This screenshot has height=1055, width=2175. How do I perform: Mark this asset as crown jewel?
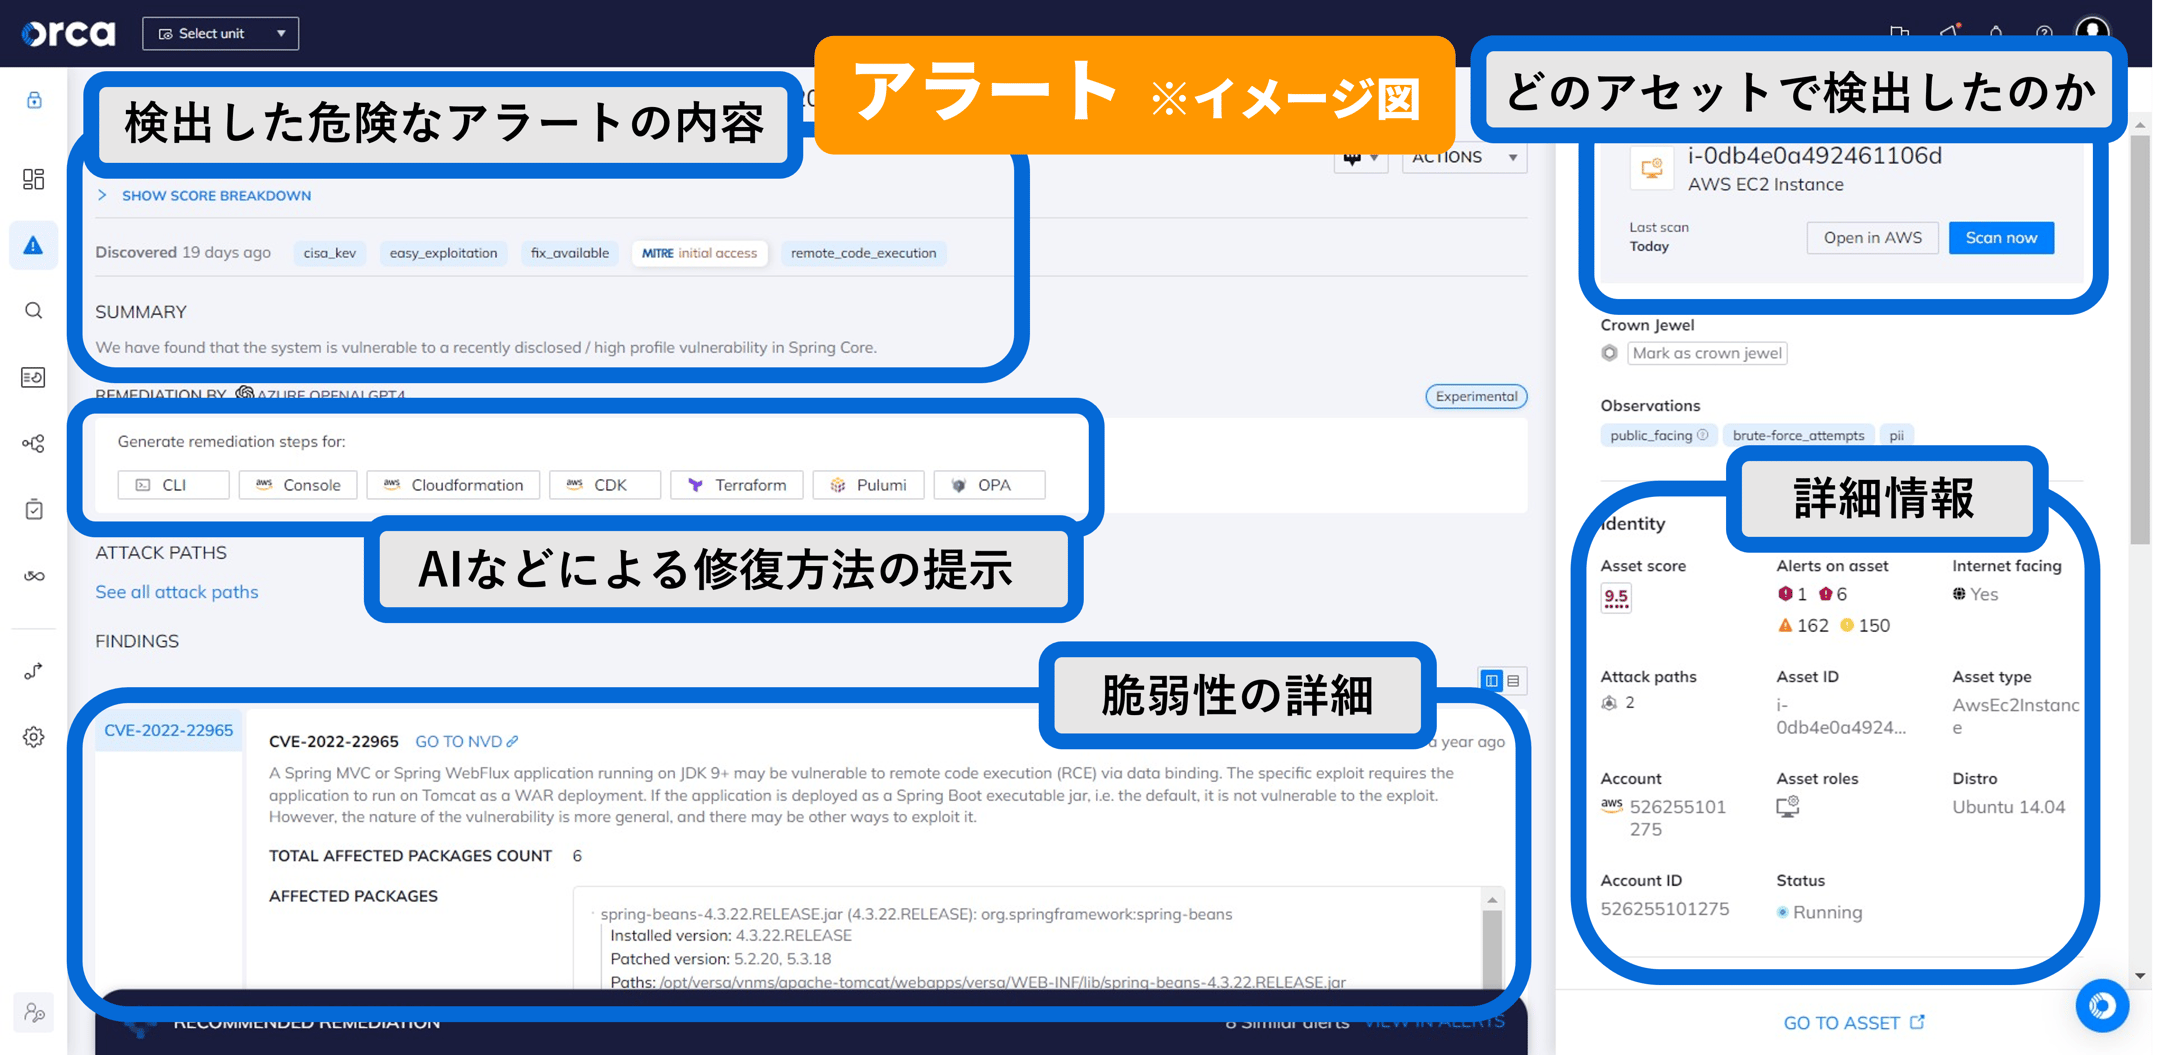click(x=1706, y=352)
